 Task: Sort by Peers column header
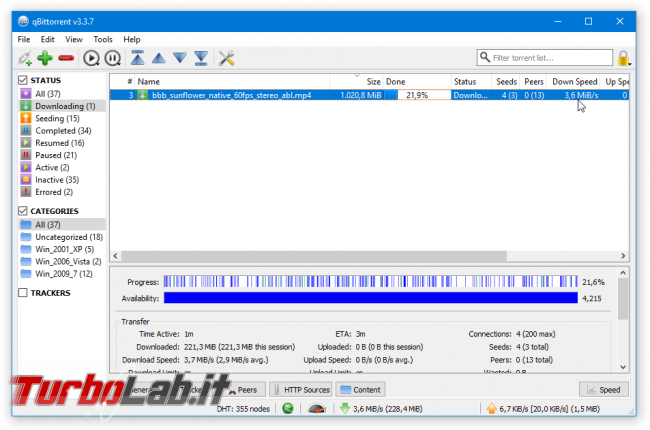point(534,82)
